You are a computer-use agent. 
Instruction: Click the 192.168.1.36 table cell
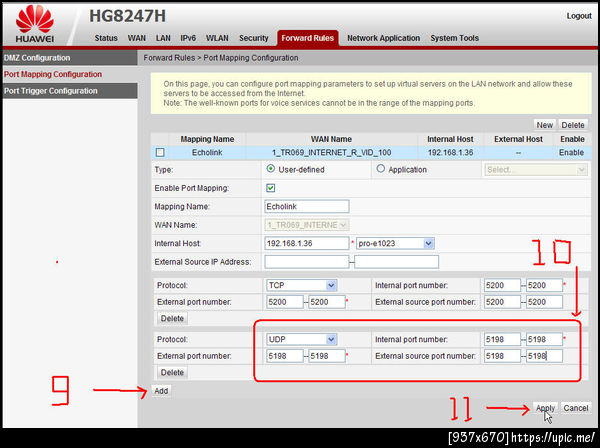[x=450, y=153]
